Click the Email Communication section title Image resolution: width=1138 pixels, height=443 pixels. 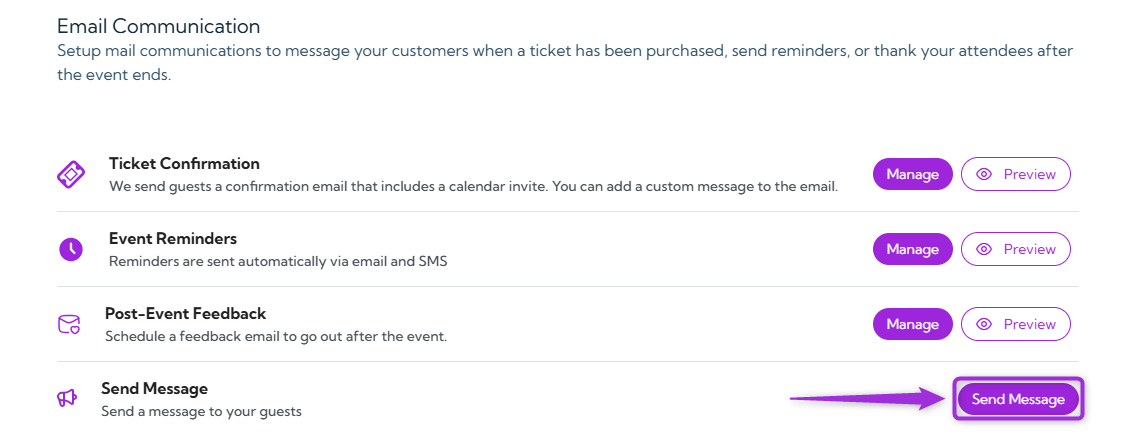[x=158, y=26]
